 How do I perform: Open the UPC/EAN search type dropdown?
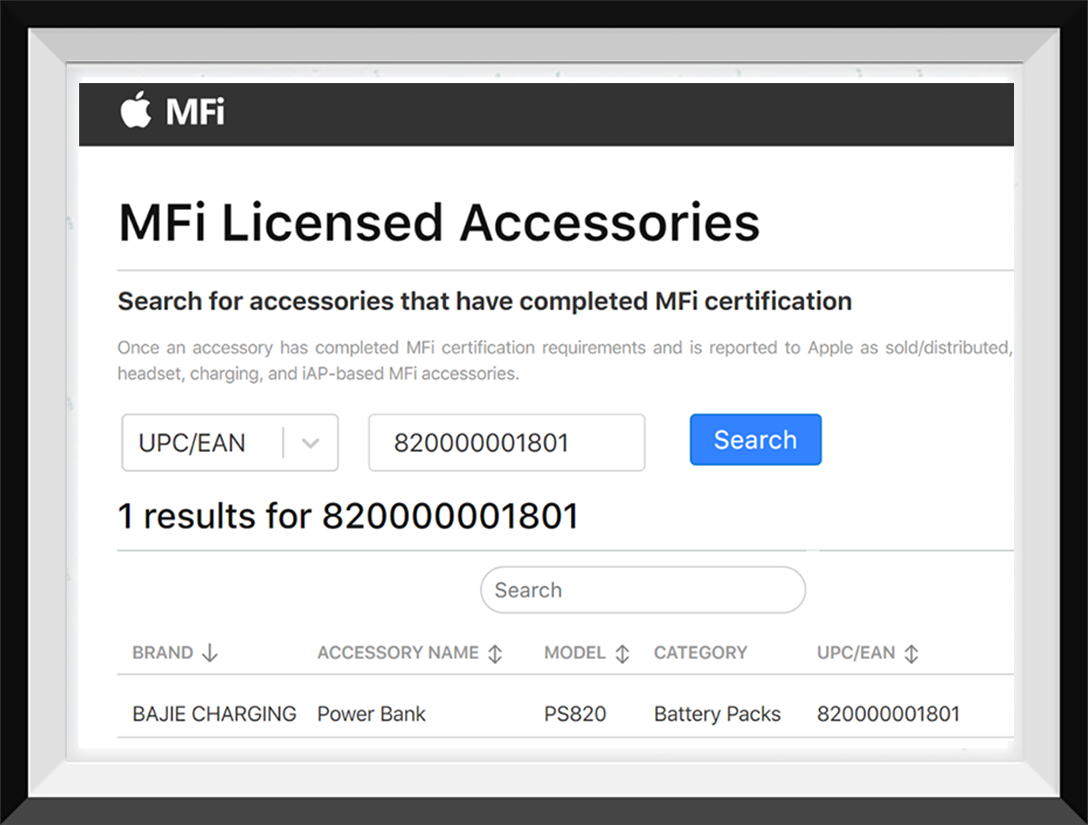coord(230,442)
